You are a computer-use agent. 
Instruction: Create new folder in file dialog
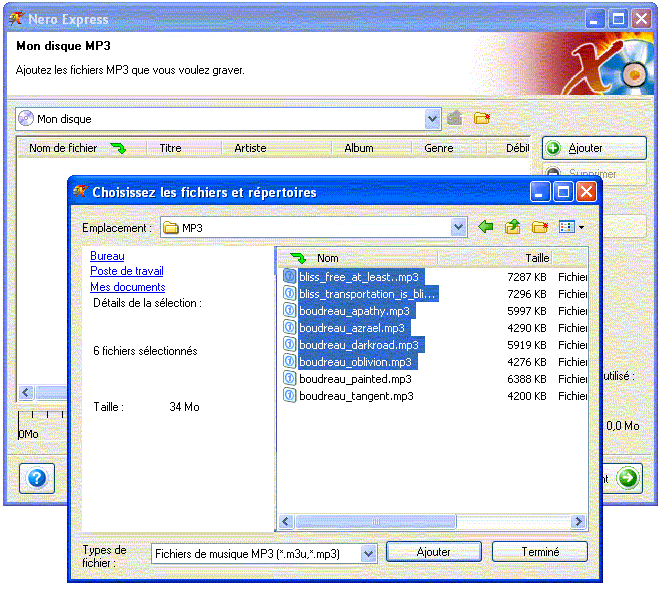[540, 227]
